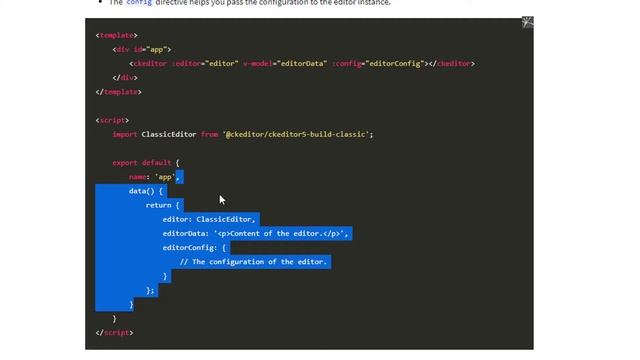
Task: Click the data() { line
Action: 146,191
